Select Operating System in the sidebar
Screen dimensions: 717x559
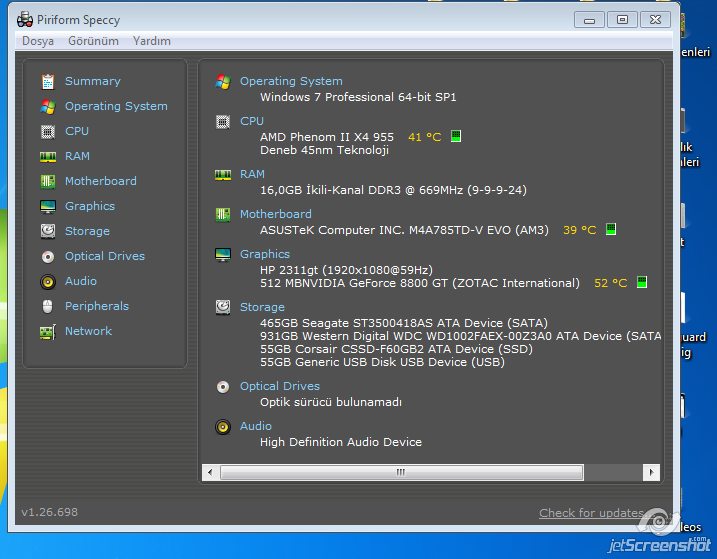pyautogui.click(x=116, y=107)
